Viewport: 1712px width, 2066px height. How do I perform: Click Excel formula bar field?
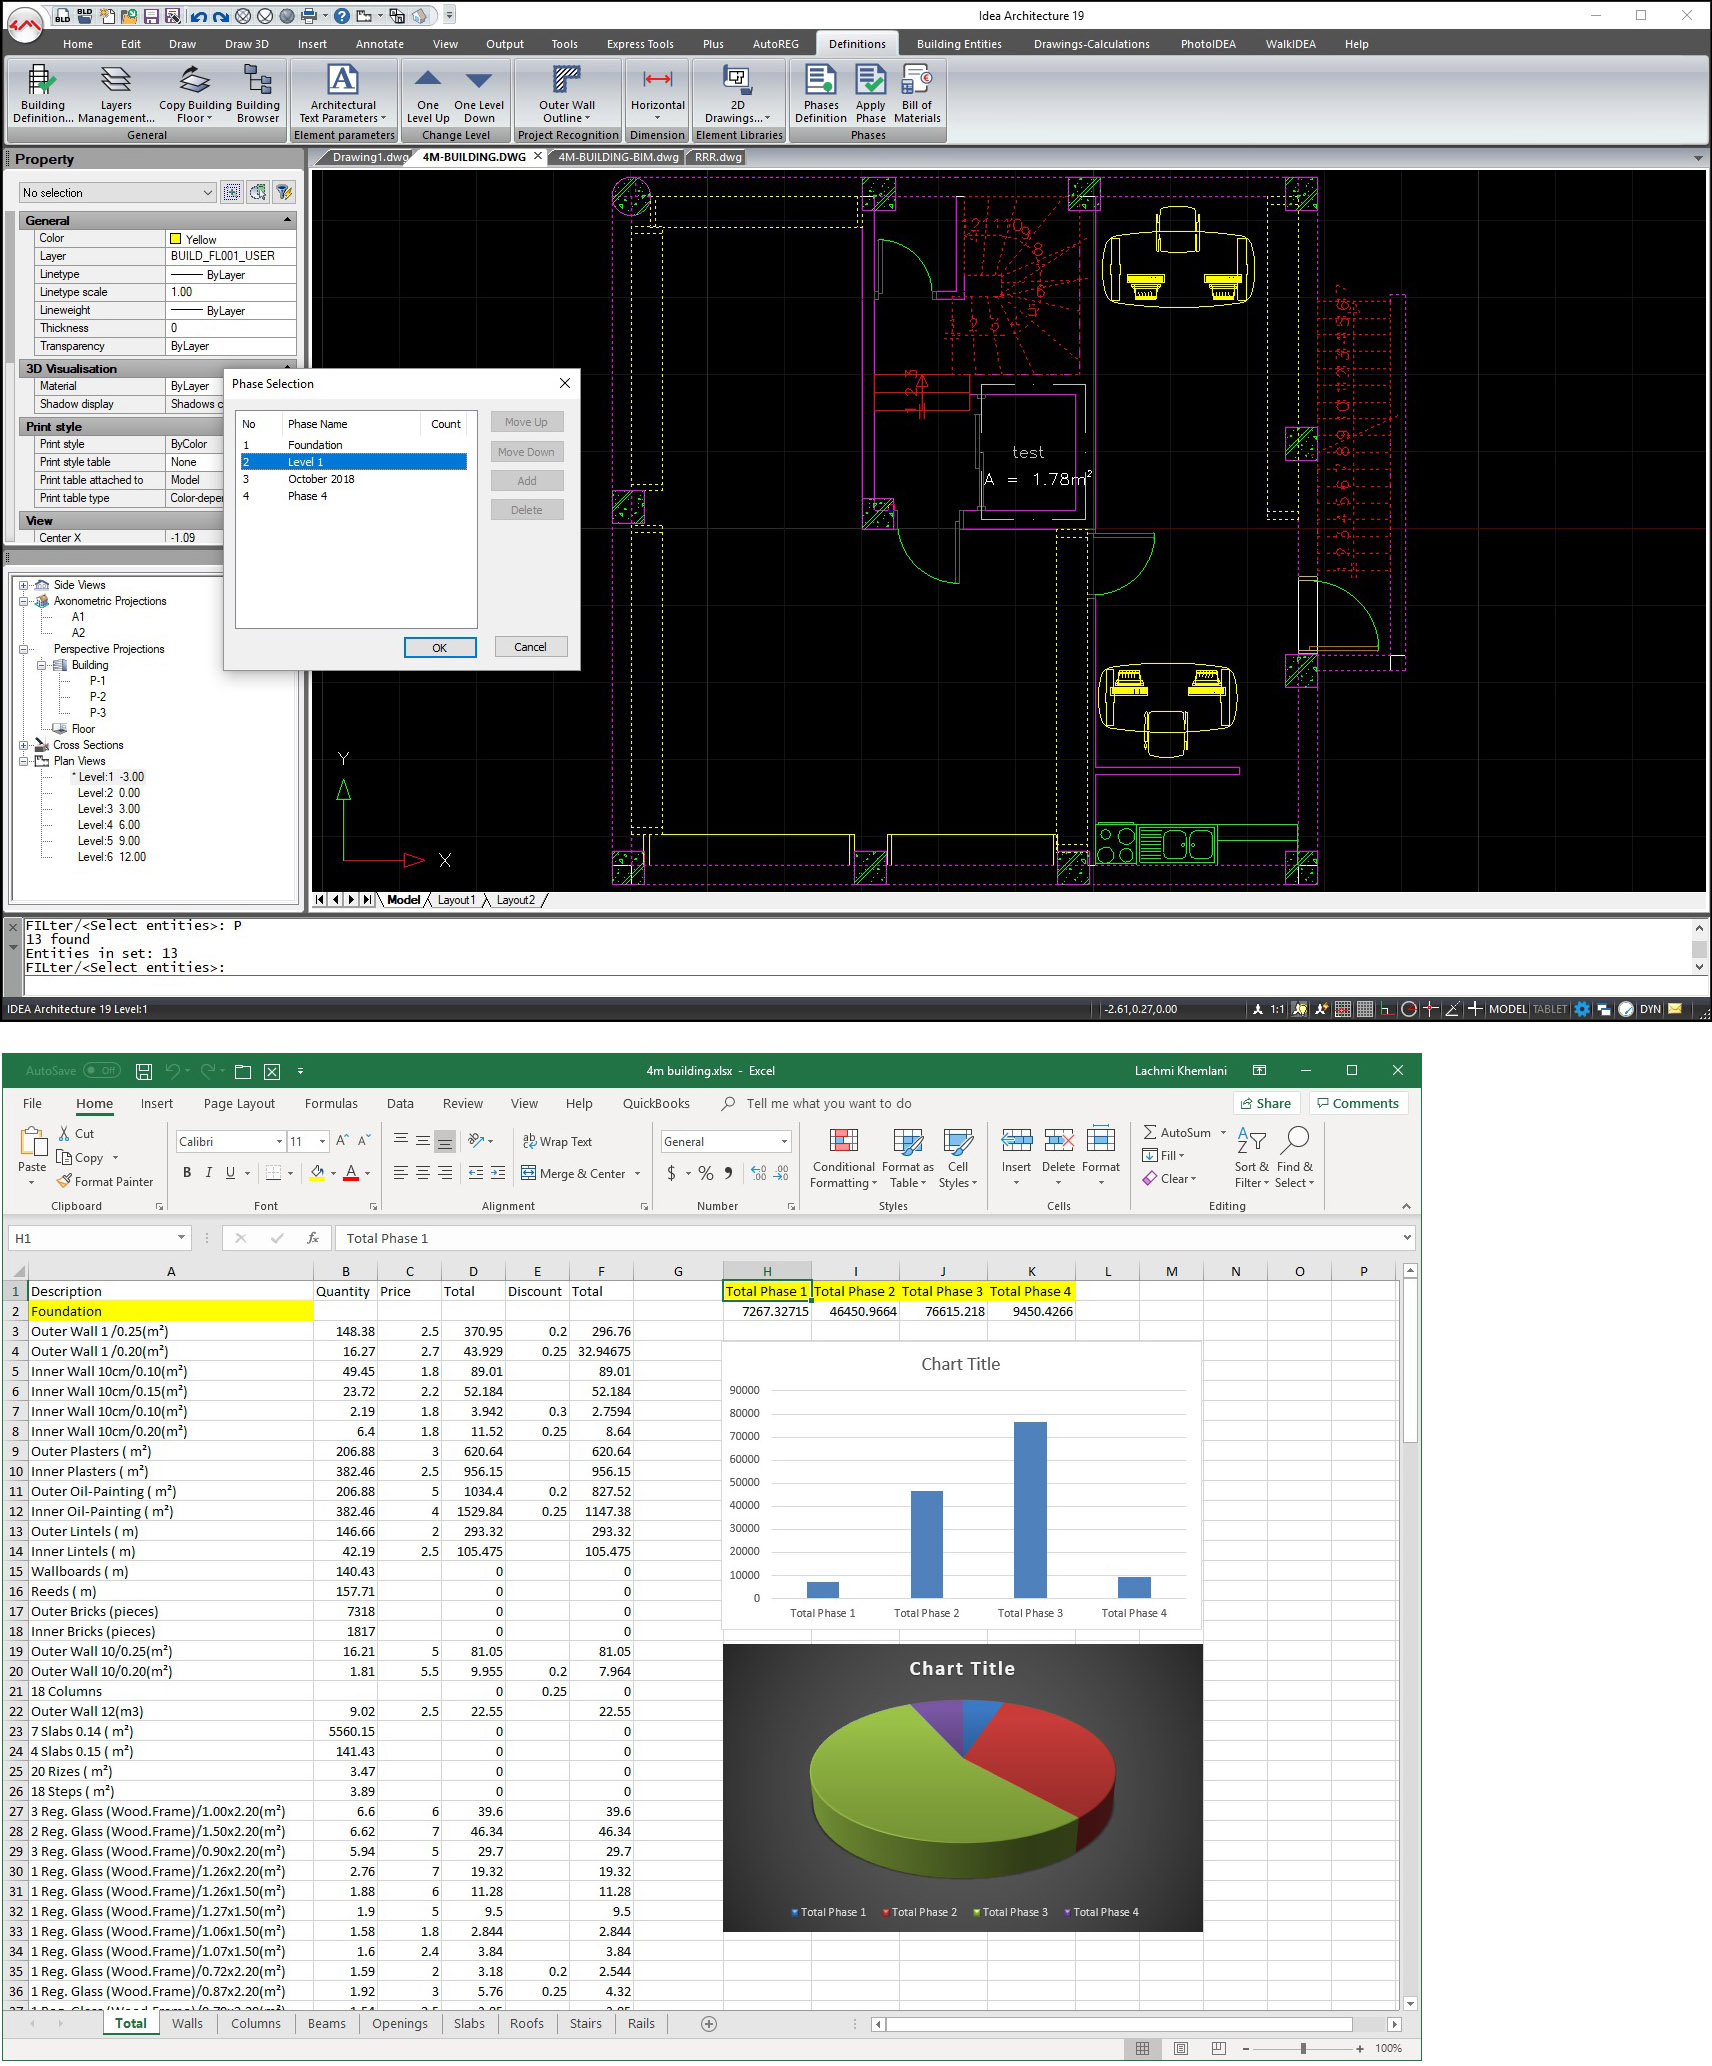coord(867,1238)
